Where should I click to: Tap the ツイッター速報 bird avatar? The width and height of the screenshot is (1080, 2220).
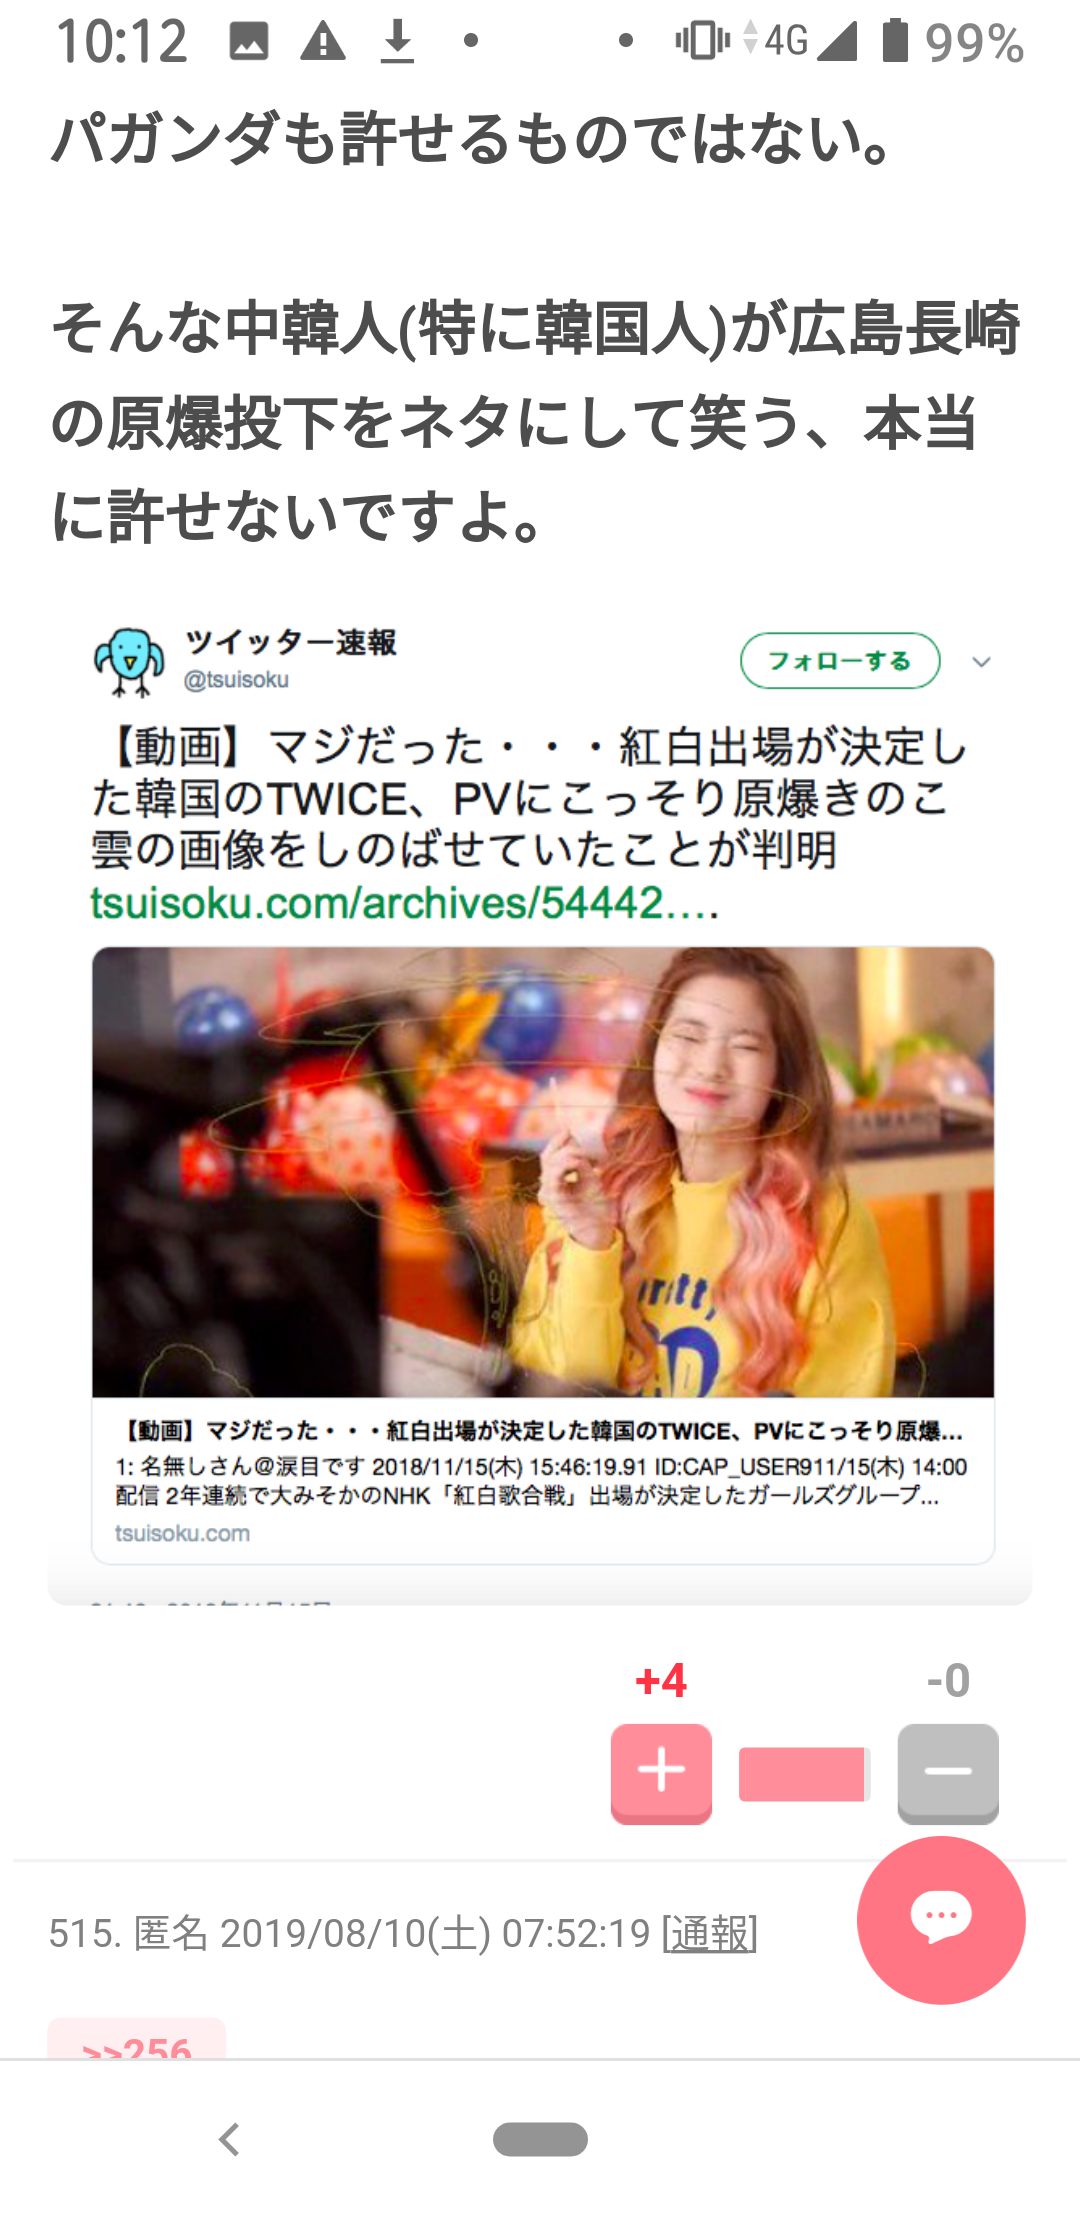[130, 661]
